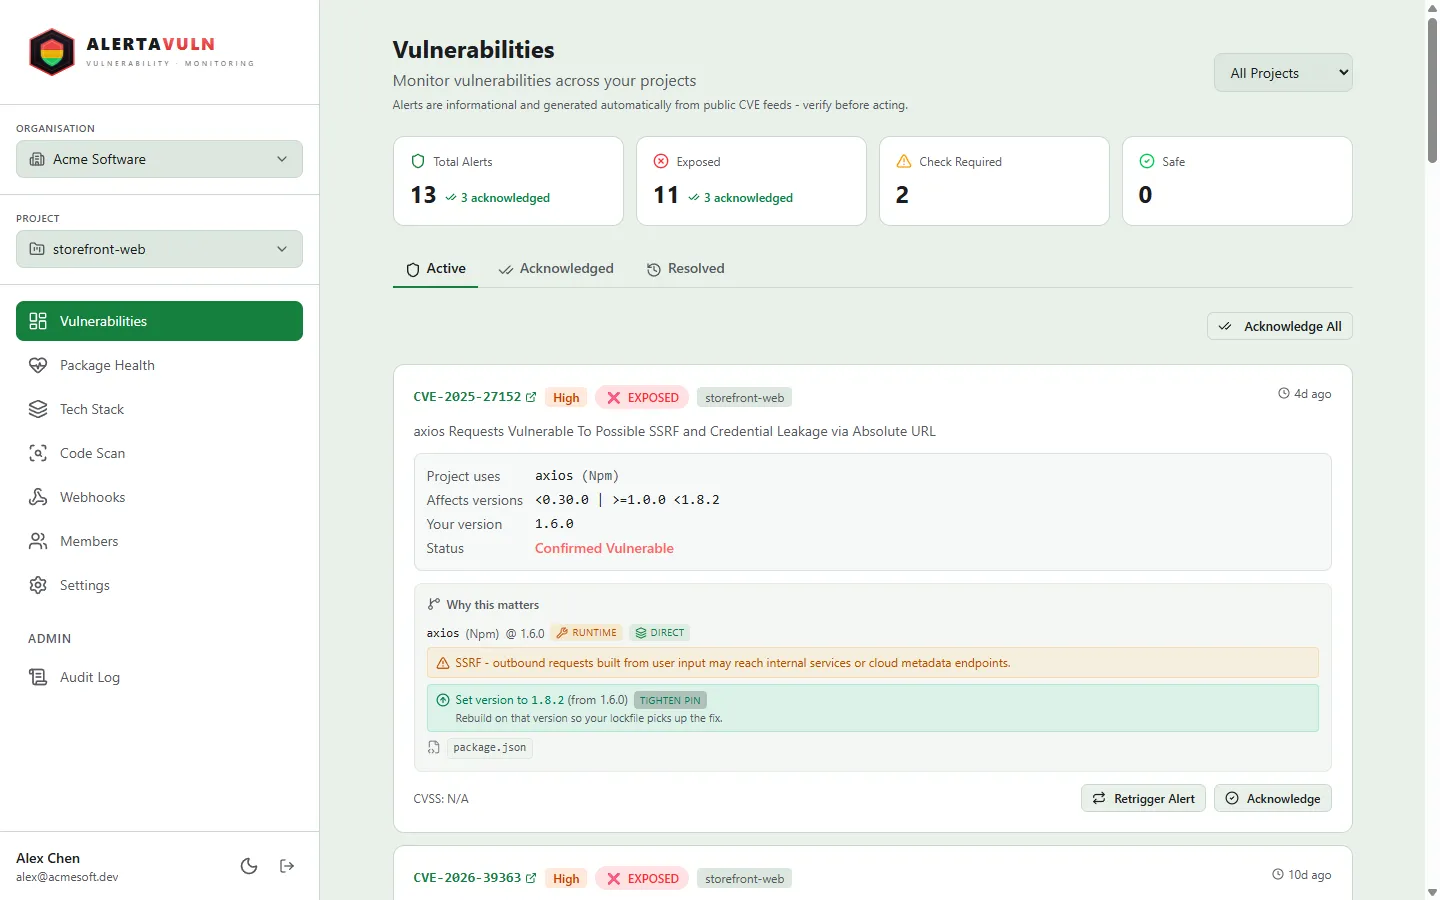Open Package Health in the sidebar
Screen dimensions: 1440x900
(159, 365)
